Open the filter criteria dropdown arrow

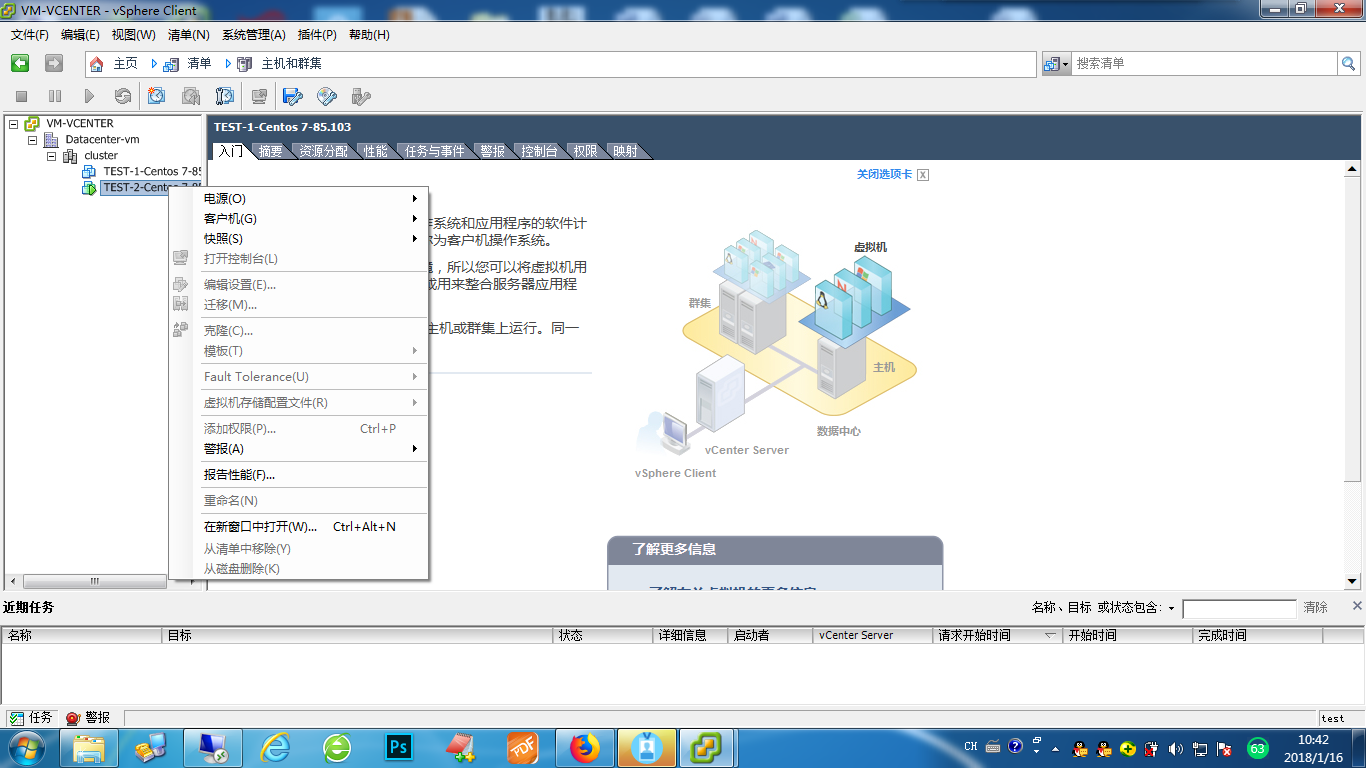(1171, 608)
